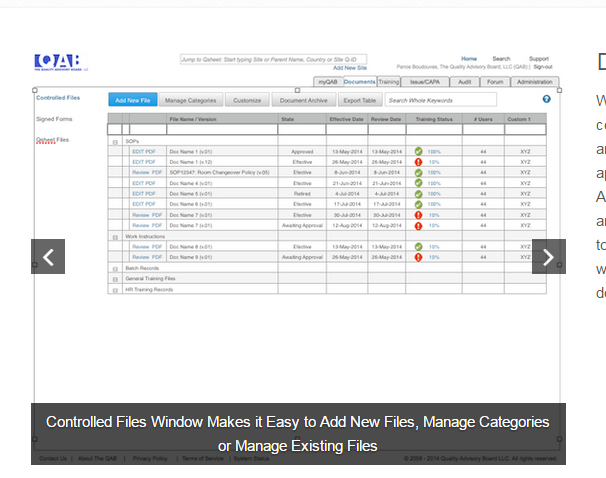Focus the Search Whole Keywords field
Image resolution: width=606 pixels, height=478 pixels.
tap(441, 100)
